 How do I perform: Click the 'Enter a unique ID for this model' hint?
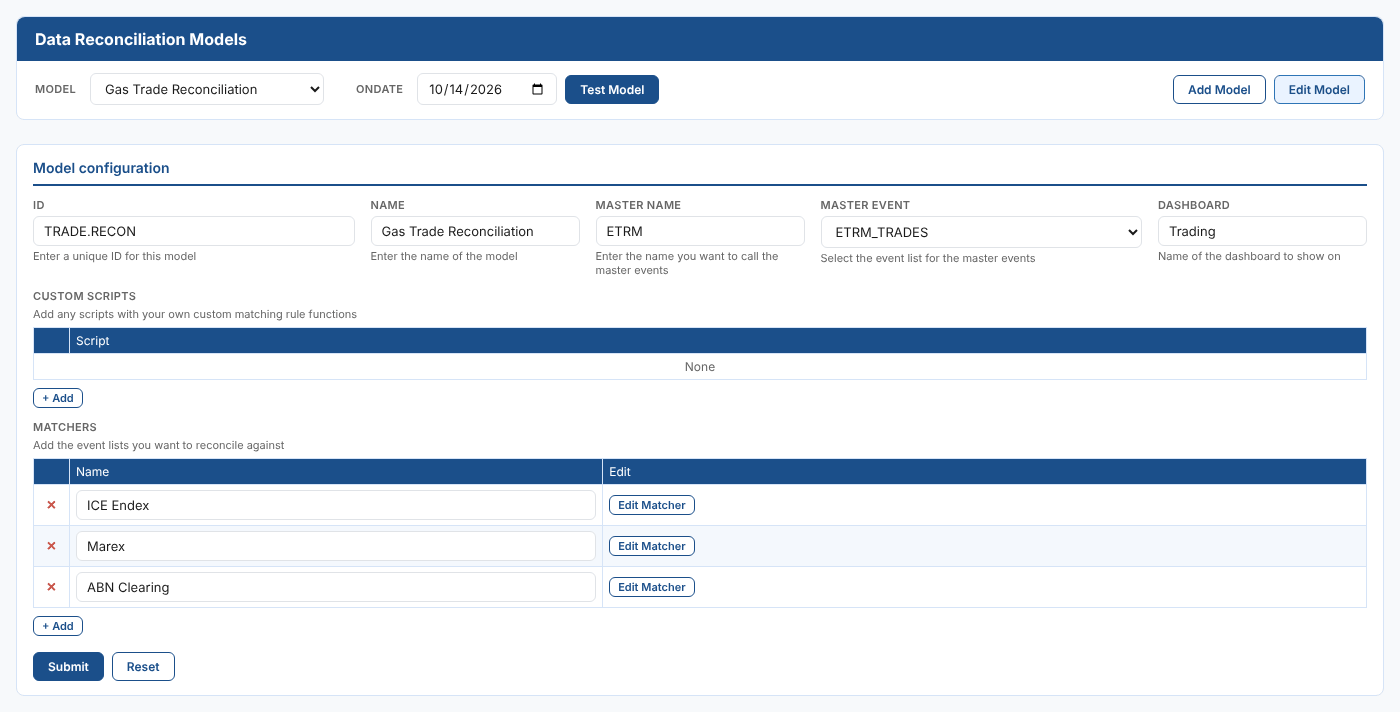point(115,256)
